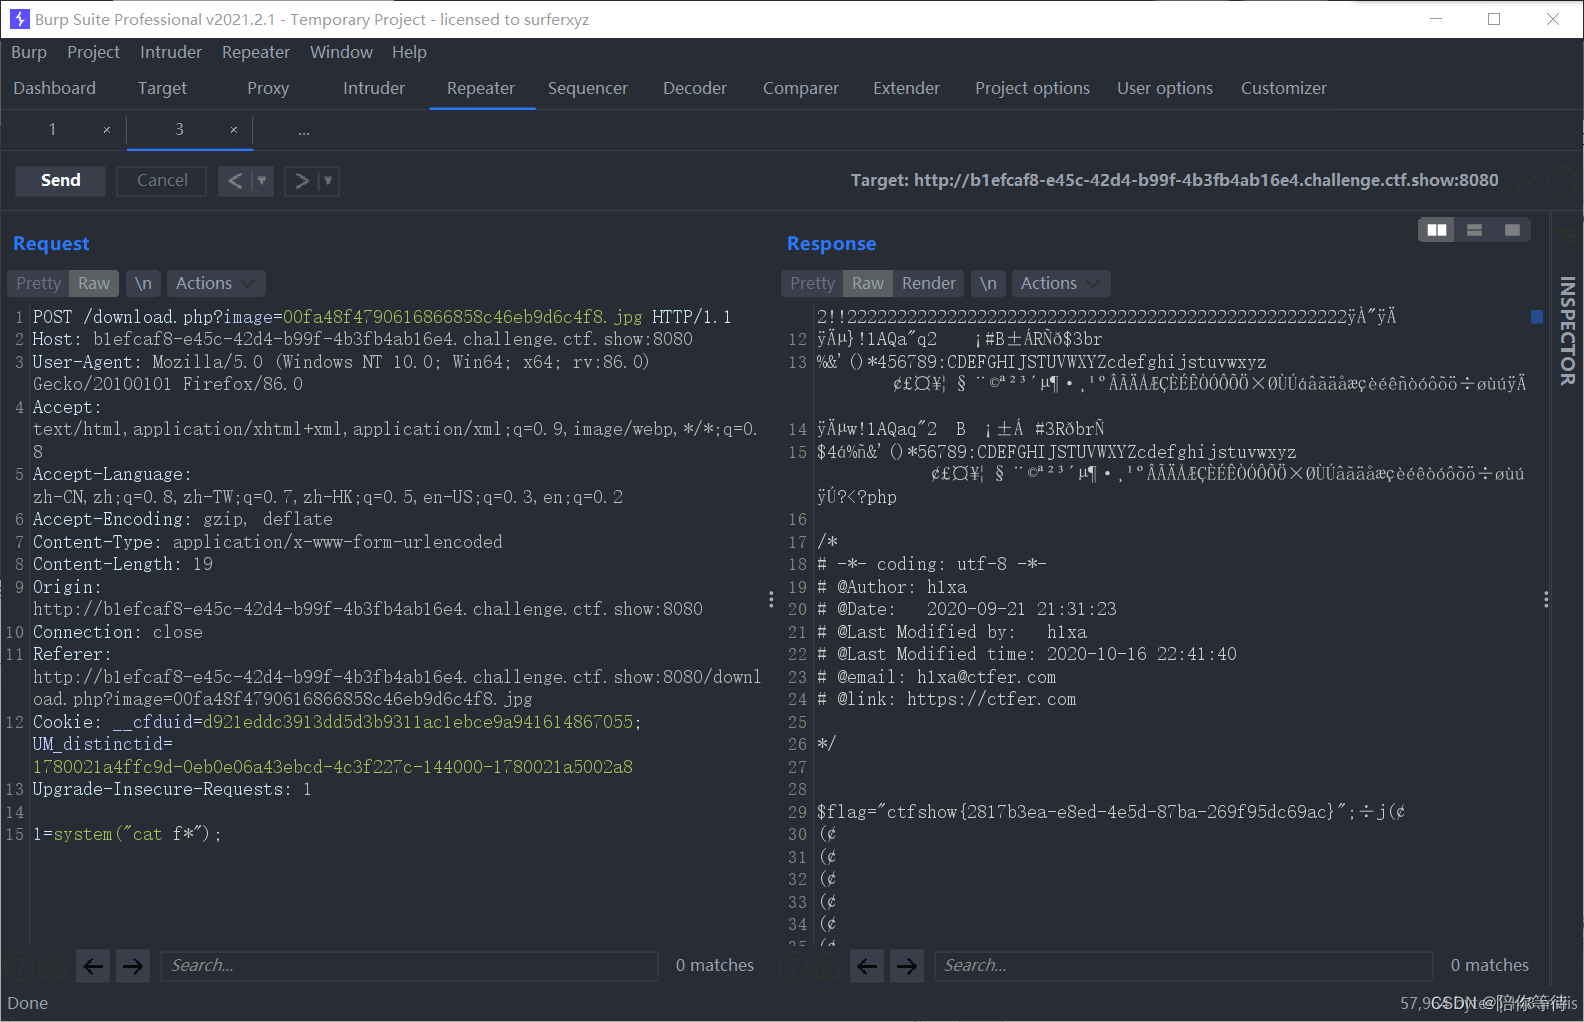1584x1022 pixels.
Task: Open the previous-history dropdown arrow
Action: [x=262, y=181]
